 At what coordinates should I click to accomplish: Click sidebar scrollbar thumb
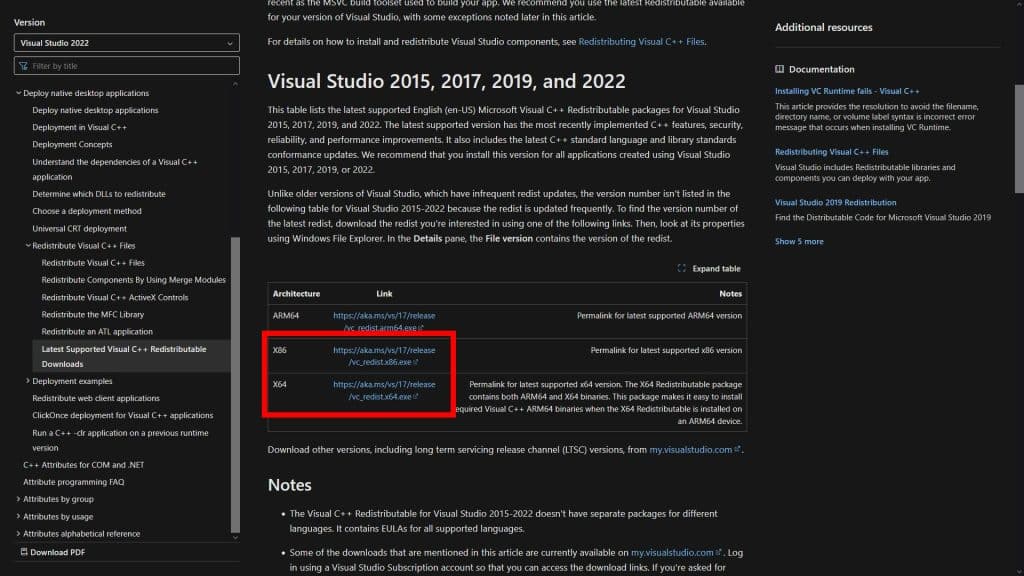pos(235,385)
